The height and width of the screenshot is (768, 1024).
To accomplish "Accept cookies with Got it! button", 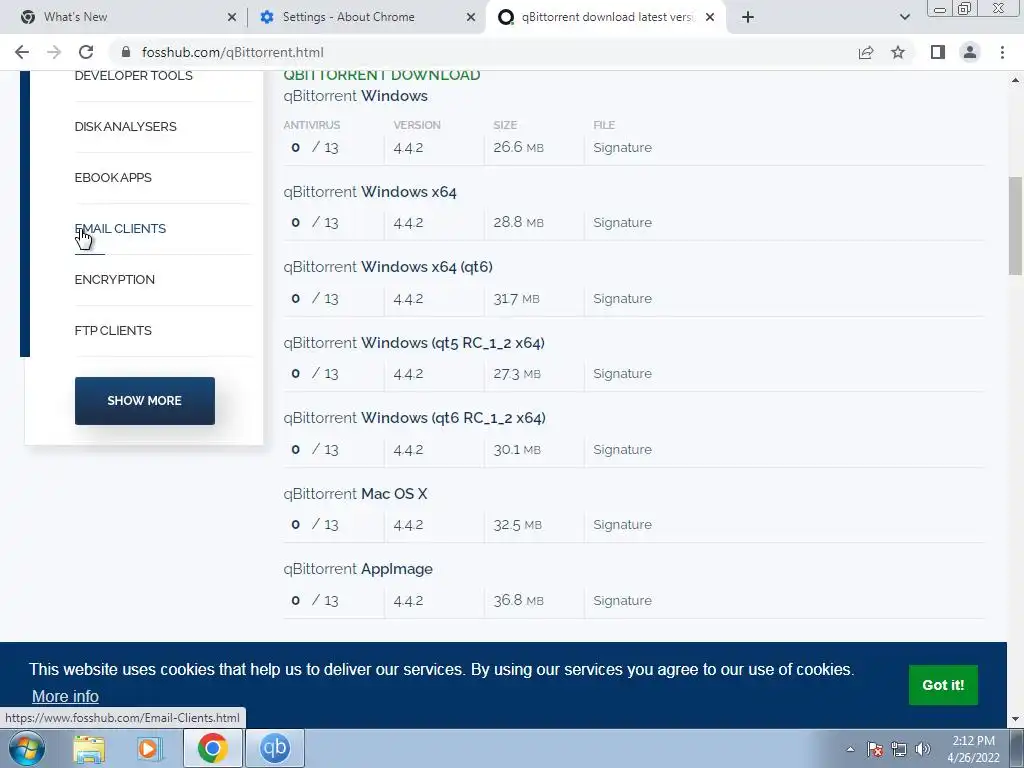I will (943, 685).
